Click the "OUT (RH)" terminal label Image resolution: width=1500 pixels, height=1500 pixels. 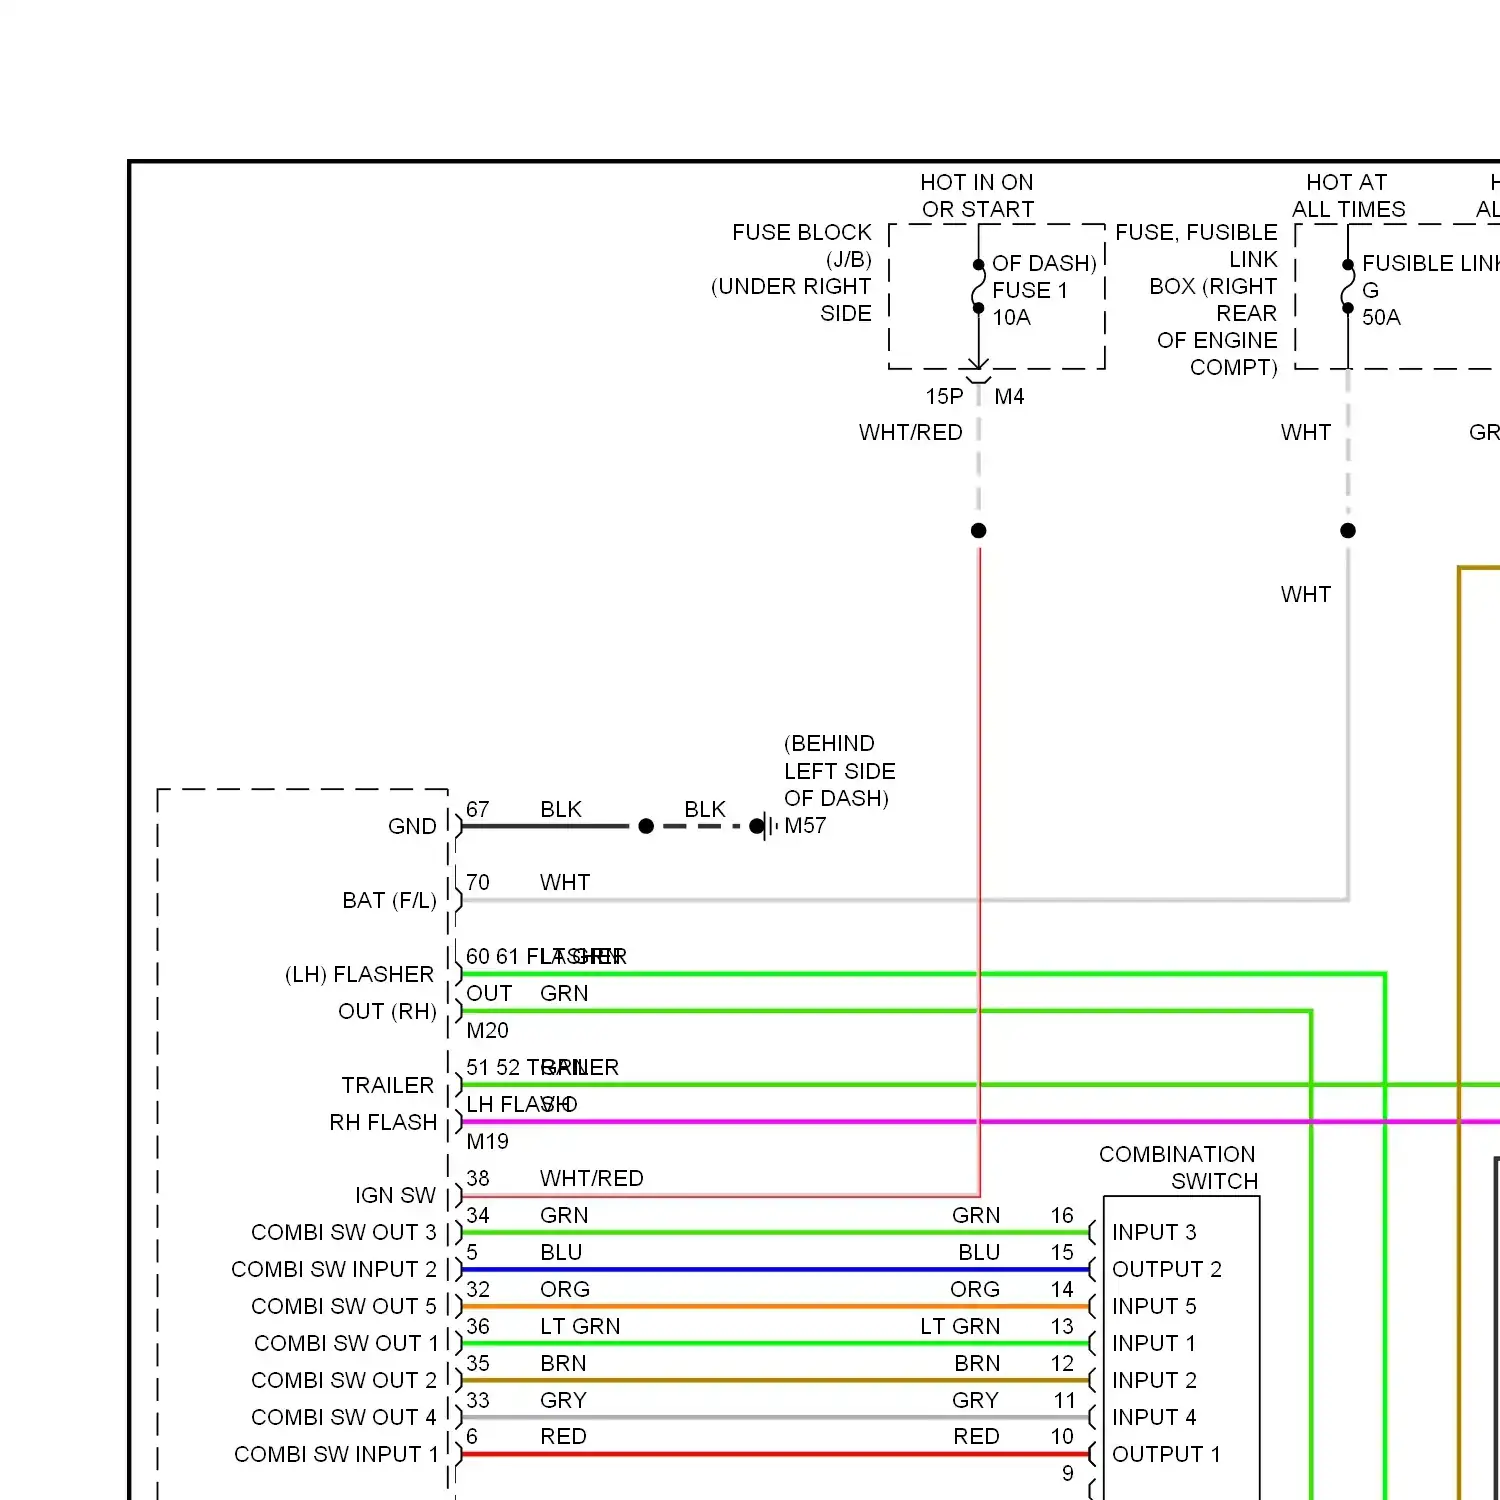(x=387, y=1011)
